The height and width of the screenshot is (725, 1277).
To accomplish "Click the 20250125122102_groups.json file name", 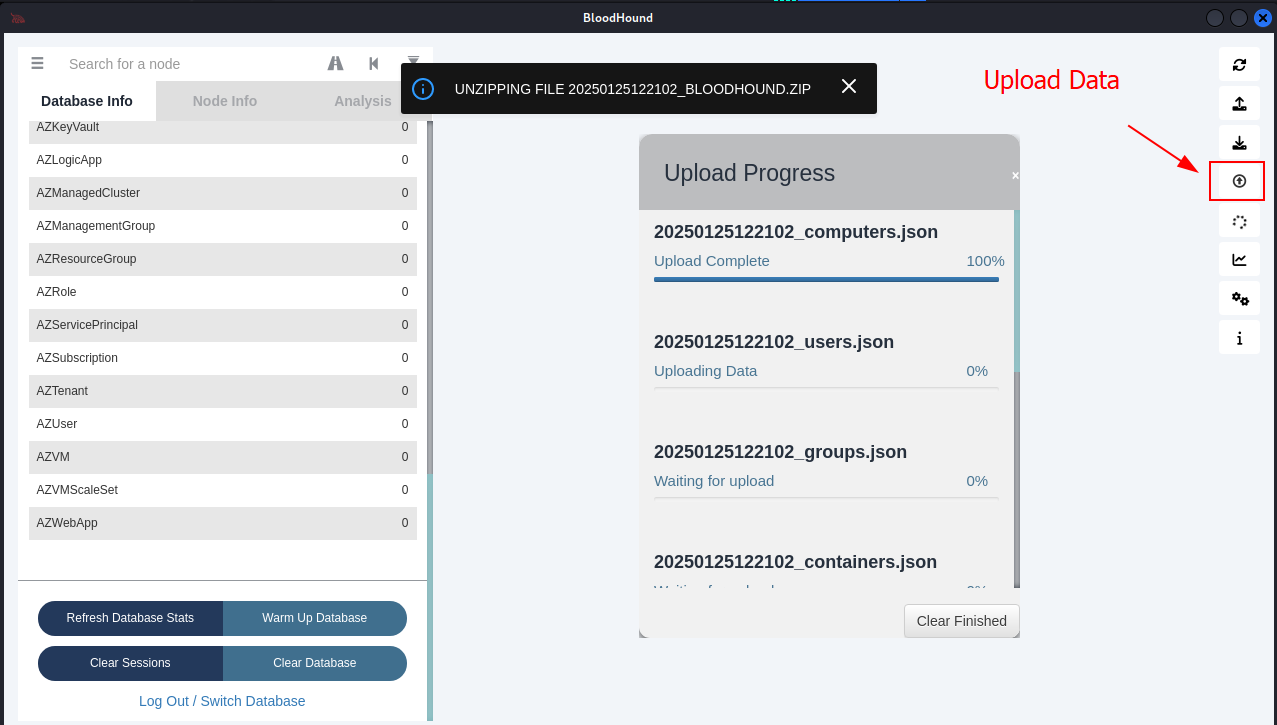I will (781, 452).
